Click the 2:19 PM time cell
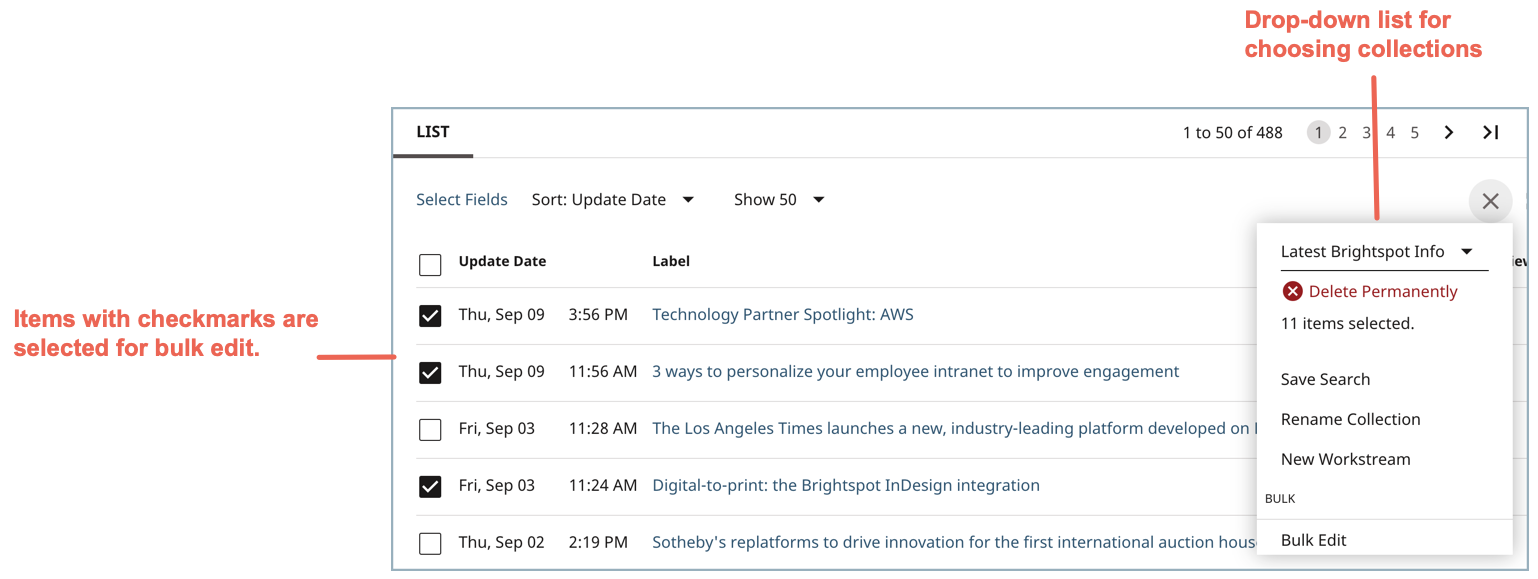This screenshot has height=579, width=1538. [598, 542]
